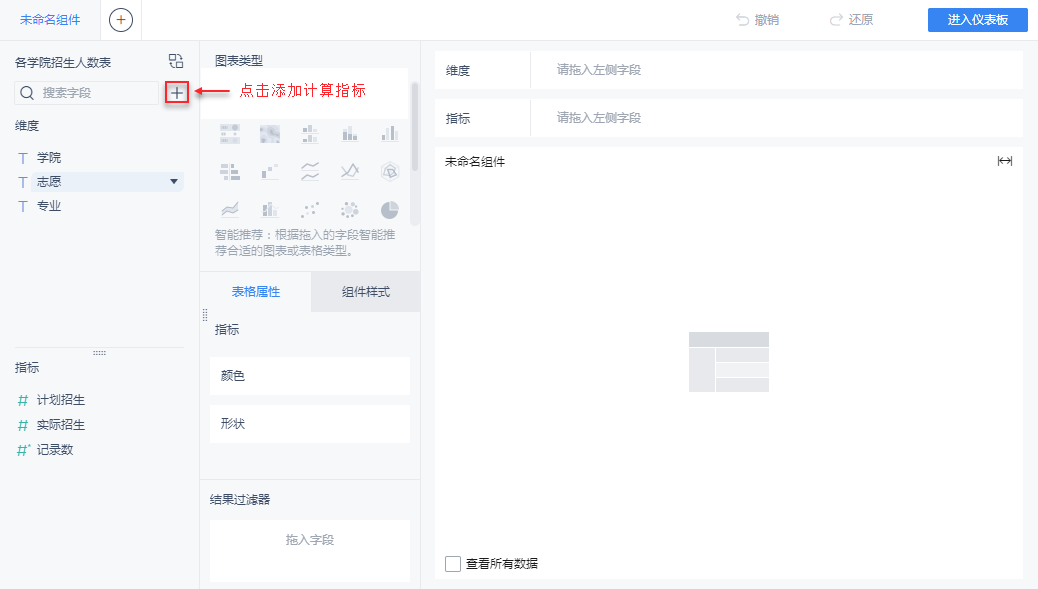Click the 未命名组件 title in preview area
Viewport: 1038px width, 589px height.
click(x=475, y=161)
